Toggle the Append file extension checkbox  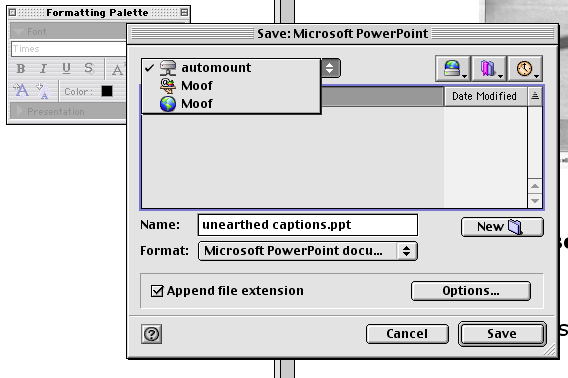coord(157,291)
